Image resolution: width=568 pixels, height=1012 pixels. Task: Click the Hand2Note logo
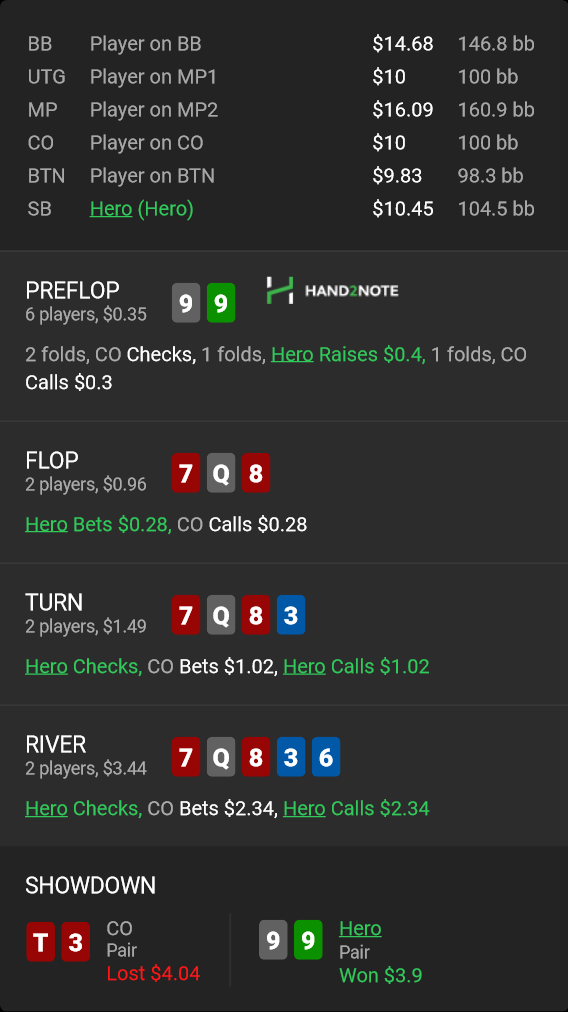pyautogui.click(x=332, y=290)
